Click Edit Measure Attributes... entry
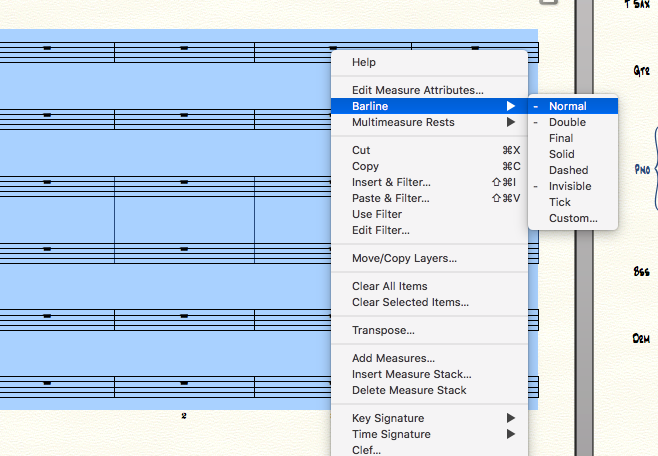658x456 pixels. [x=418, y=90]
